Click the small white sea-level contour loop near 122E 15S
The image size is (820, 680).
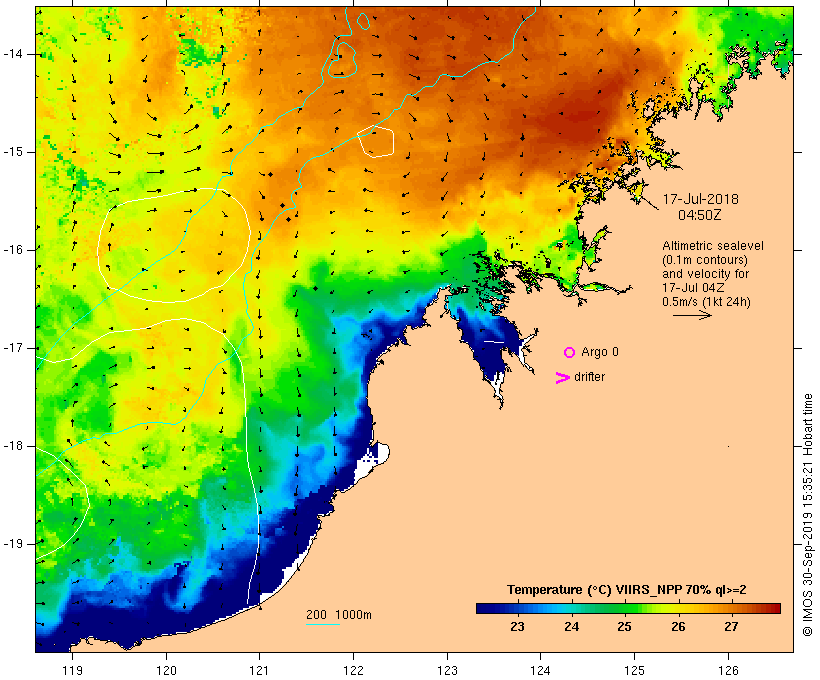tap(375, 141)
